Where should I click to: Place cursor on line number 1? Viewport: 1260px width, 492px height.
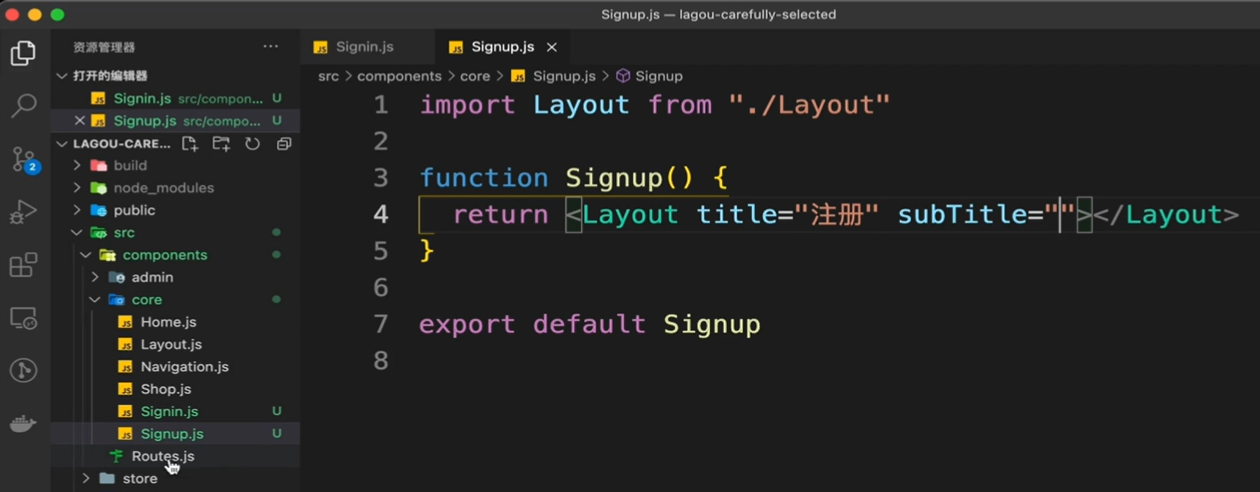(x=380, y=105)
